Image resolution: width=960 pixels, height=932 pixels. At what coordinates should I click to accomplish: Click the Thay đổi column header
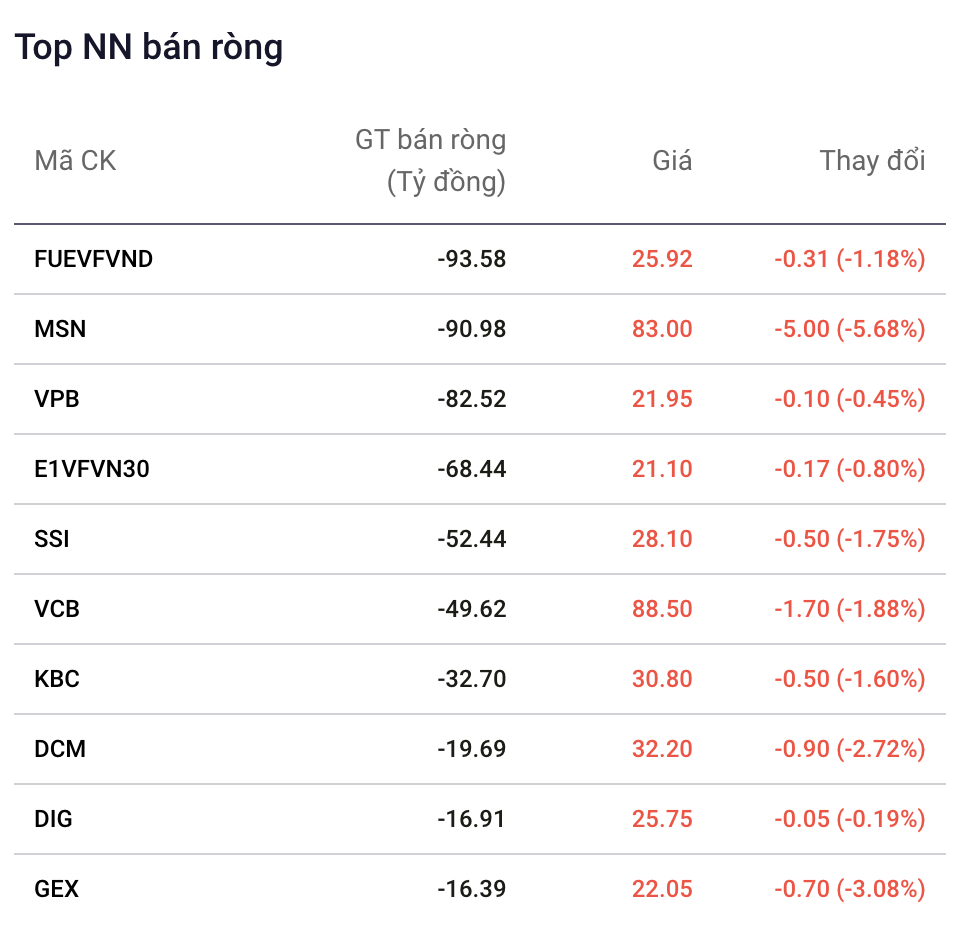872,160
